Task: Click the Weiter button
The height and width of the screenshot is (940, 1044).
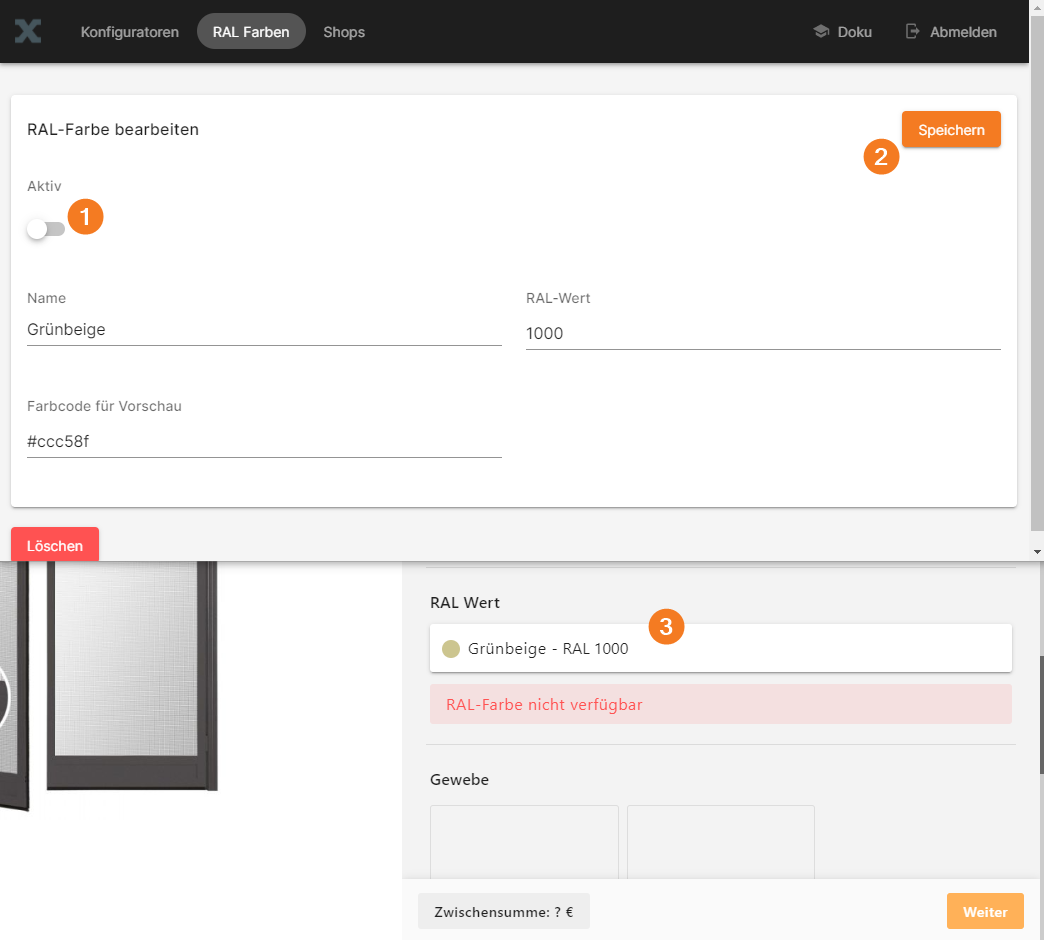Action: (x=985, y=912)
